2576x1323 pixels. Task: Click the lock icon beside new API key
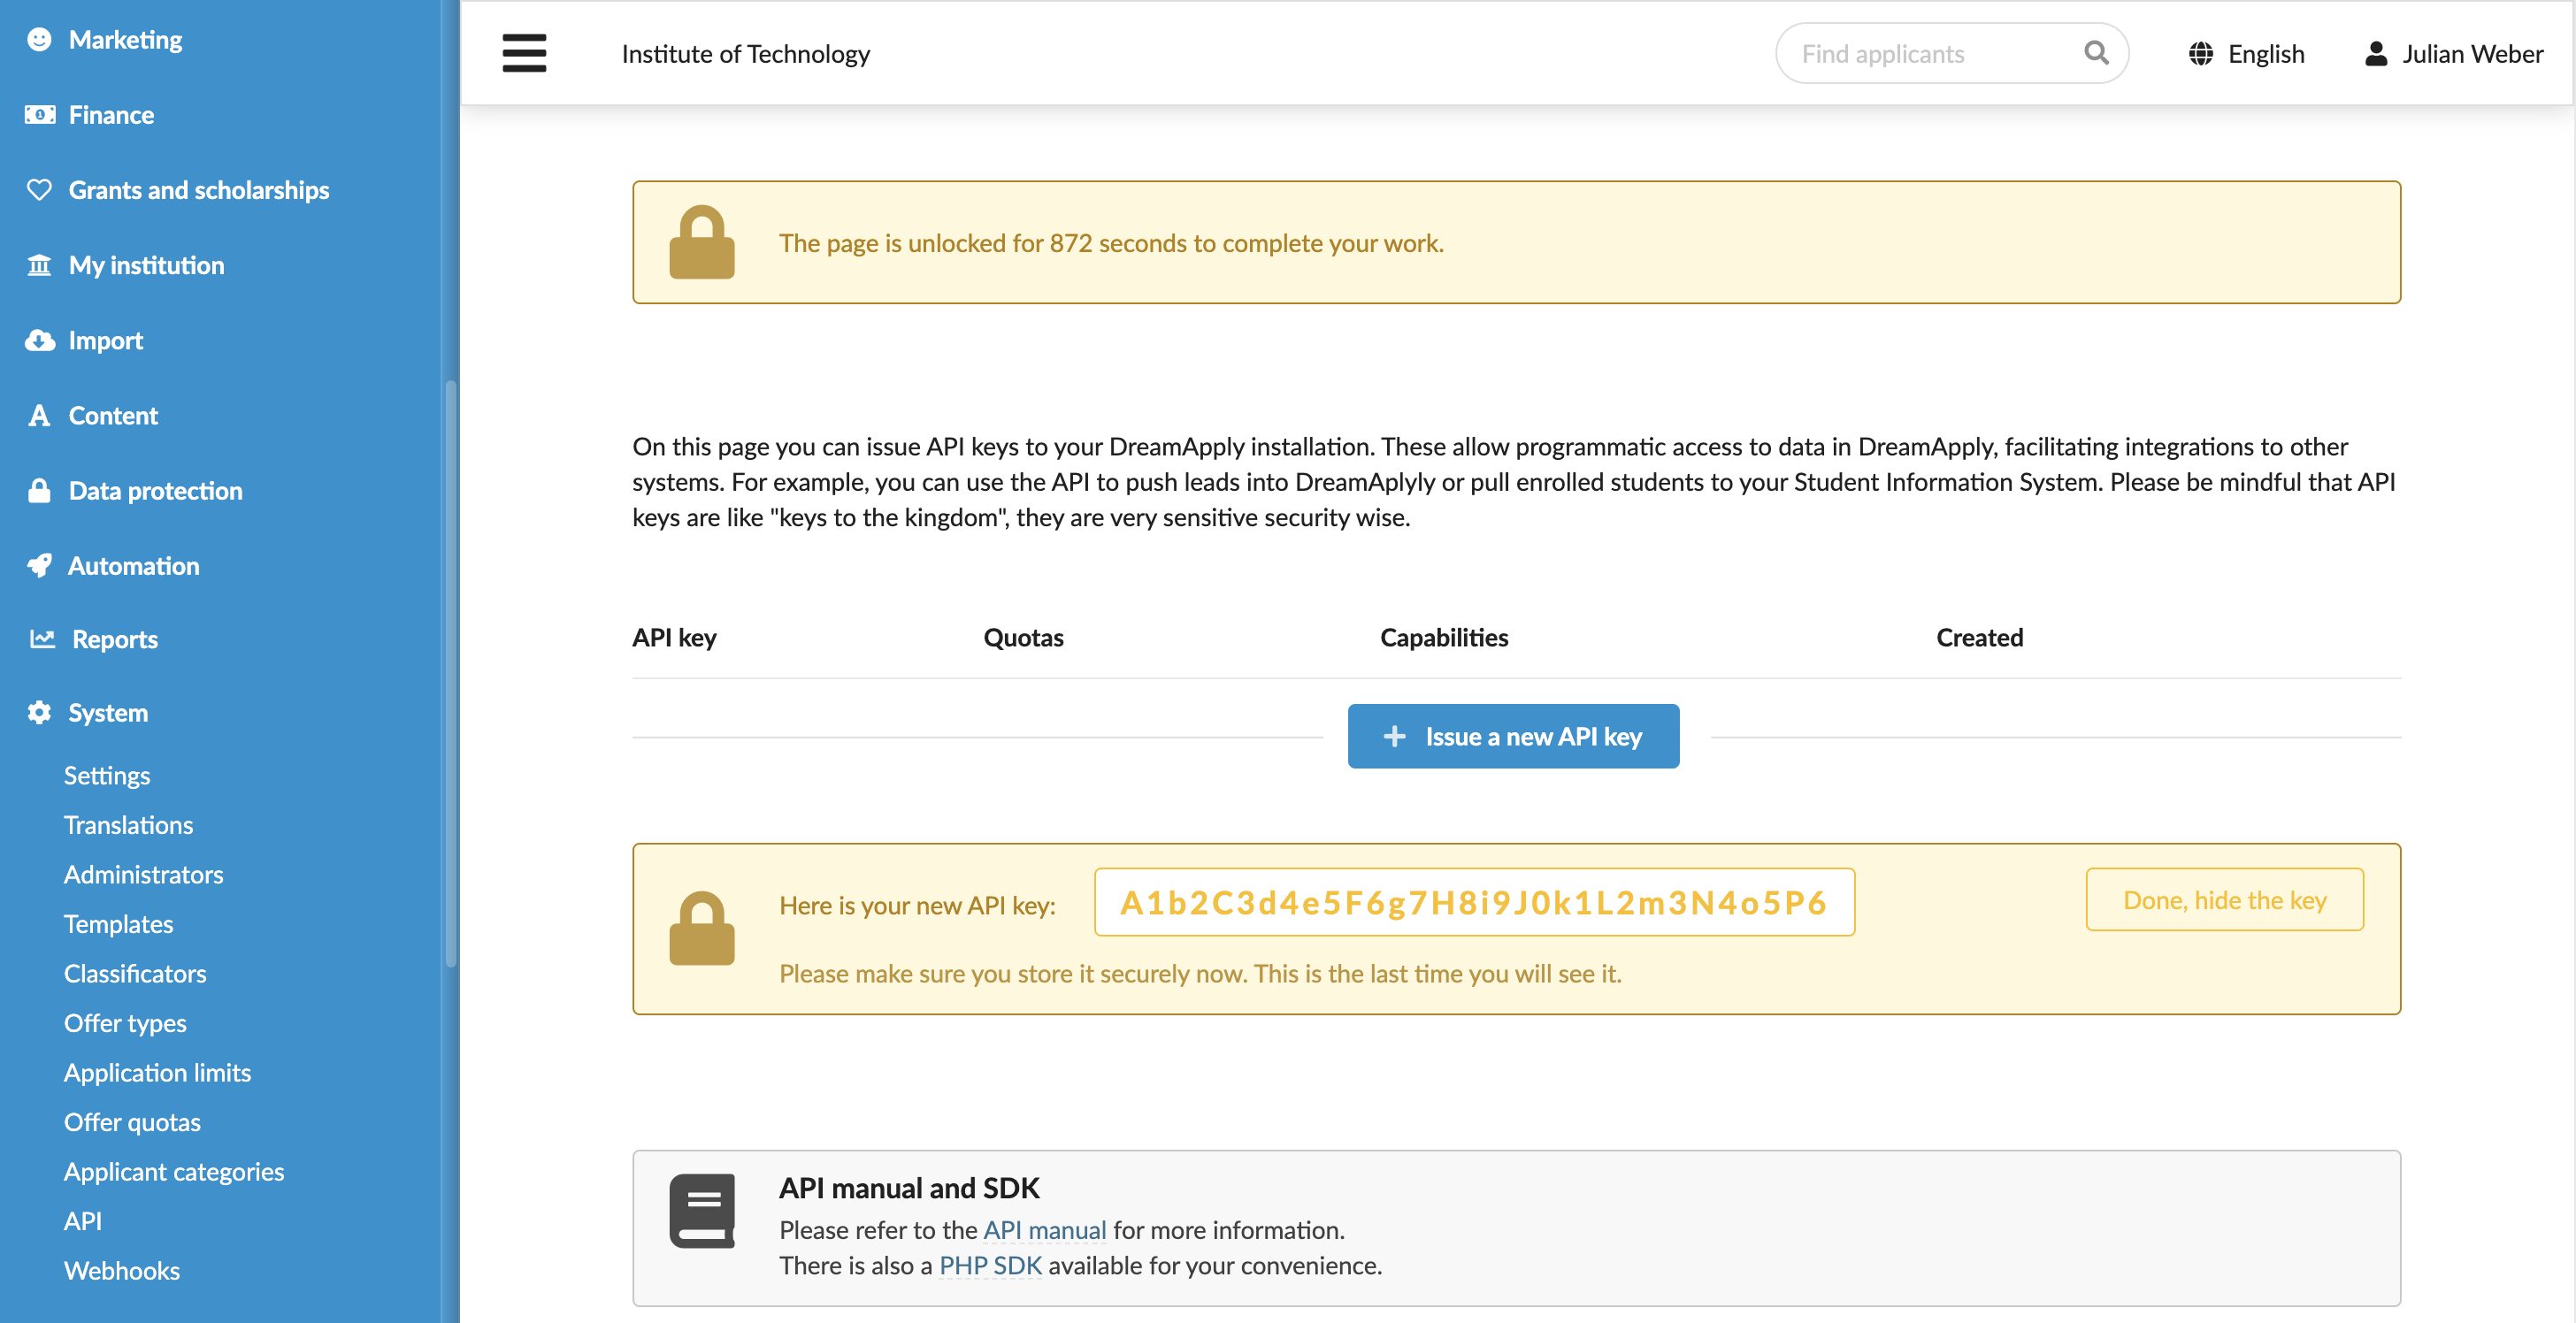pyautogui.click(x=702, y=928)
